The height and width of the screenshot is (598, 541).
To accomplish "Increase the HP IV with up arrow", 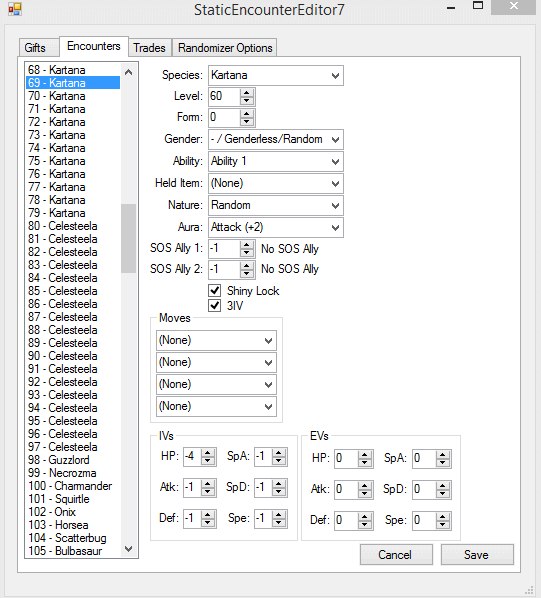I will point(208,453).
